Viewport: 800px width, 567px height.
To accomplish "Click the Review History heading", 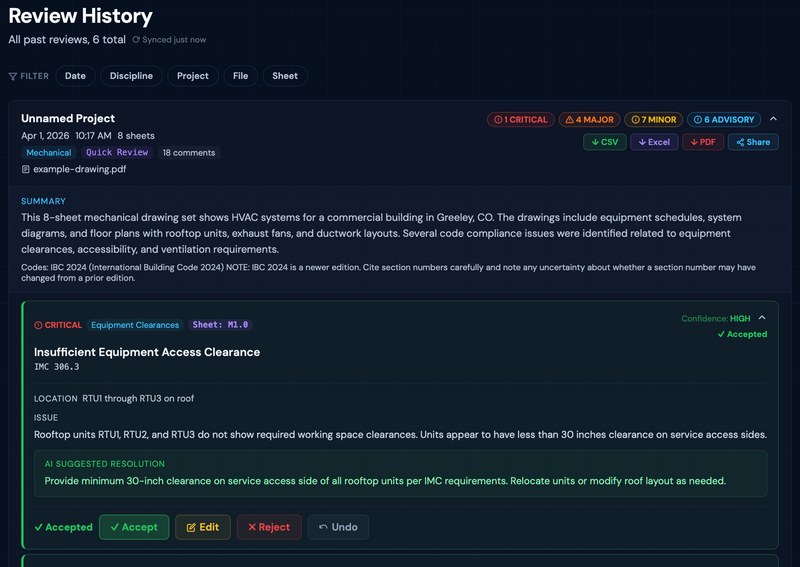I will pyautogui.click(x=81, y=16).
